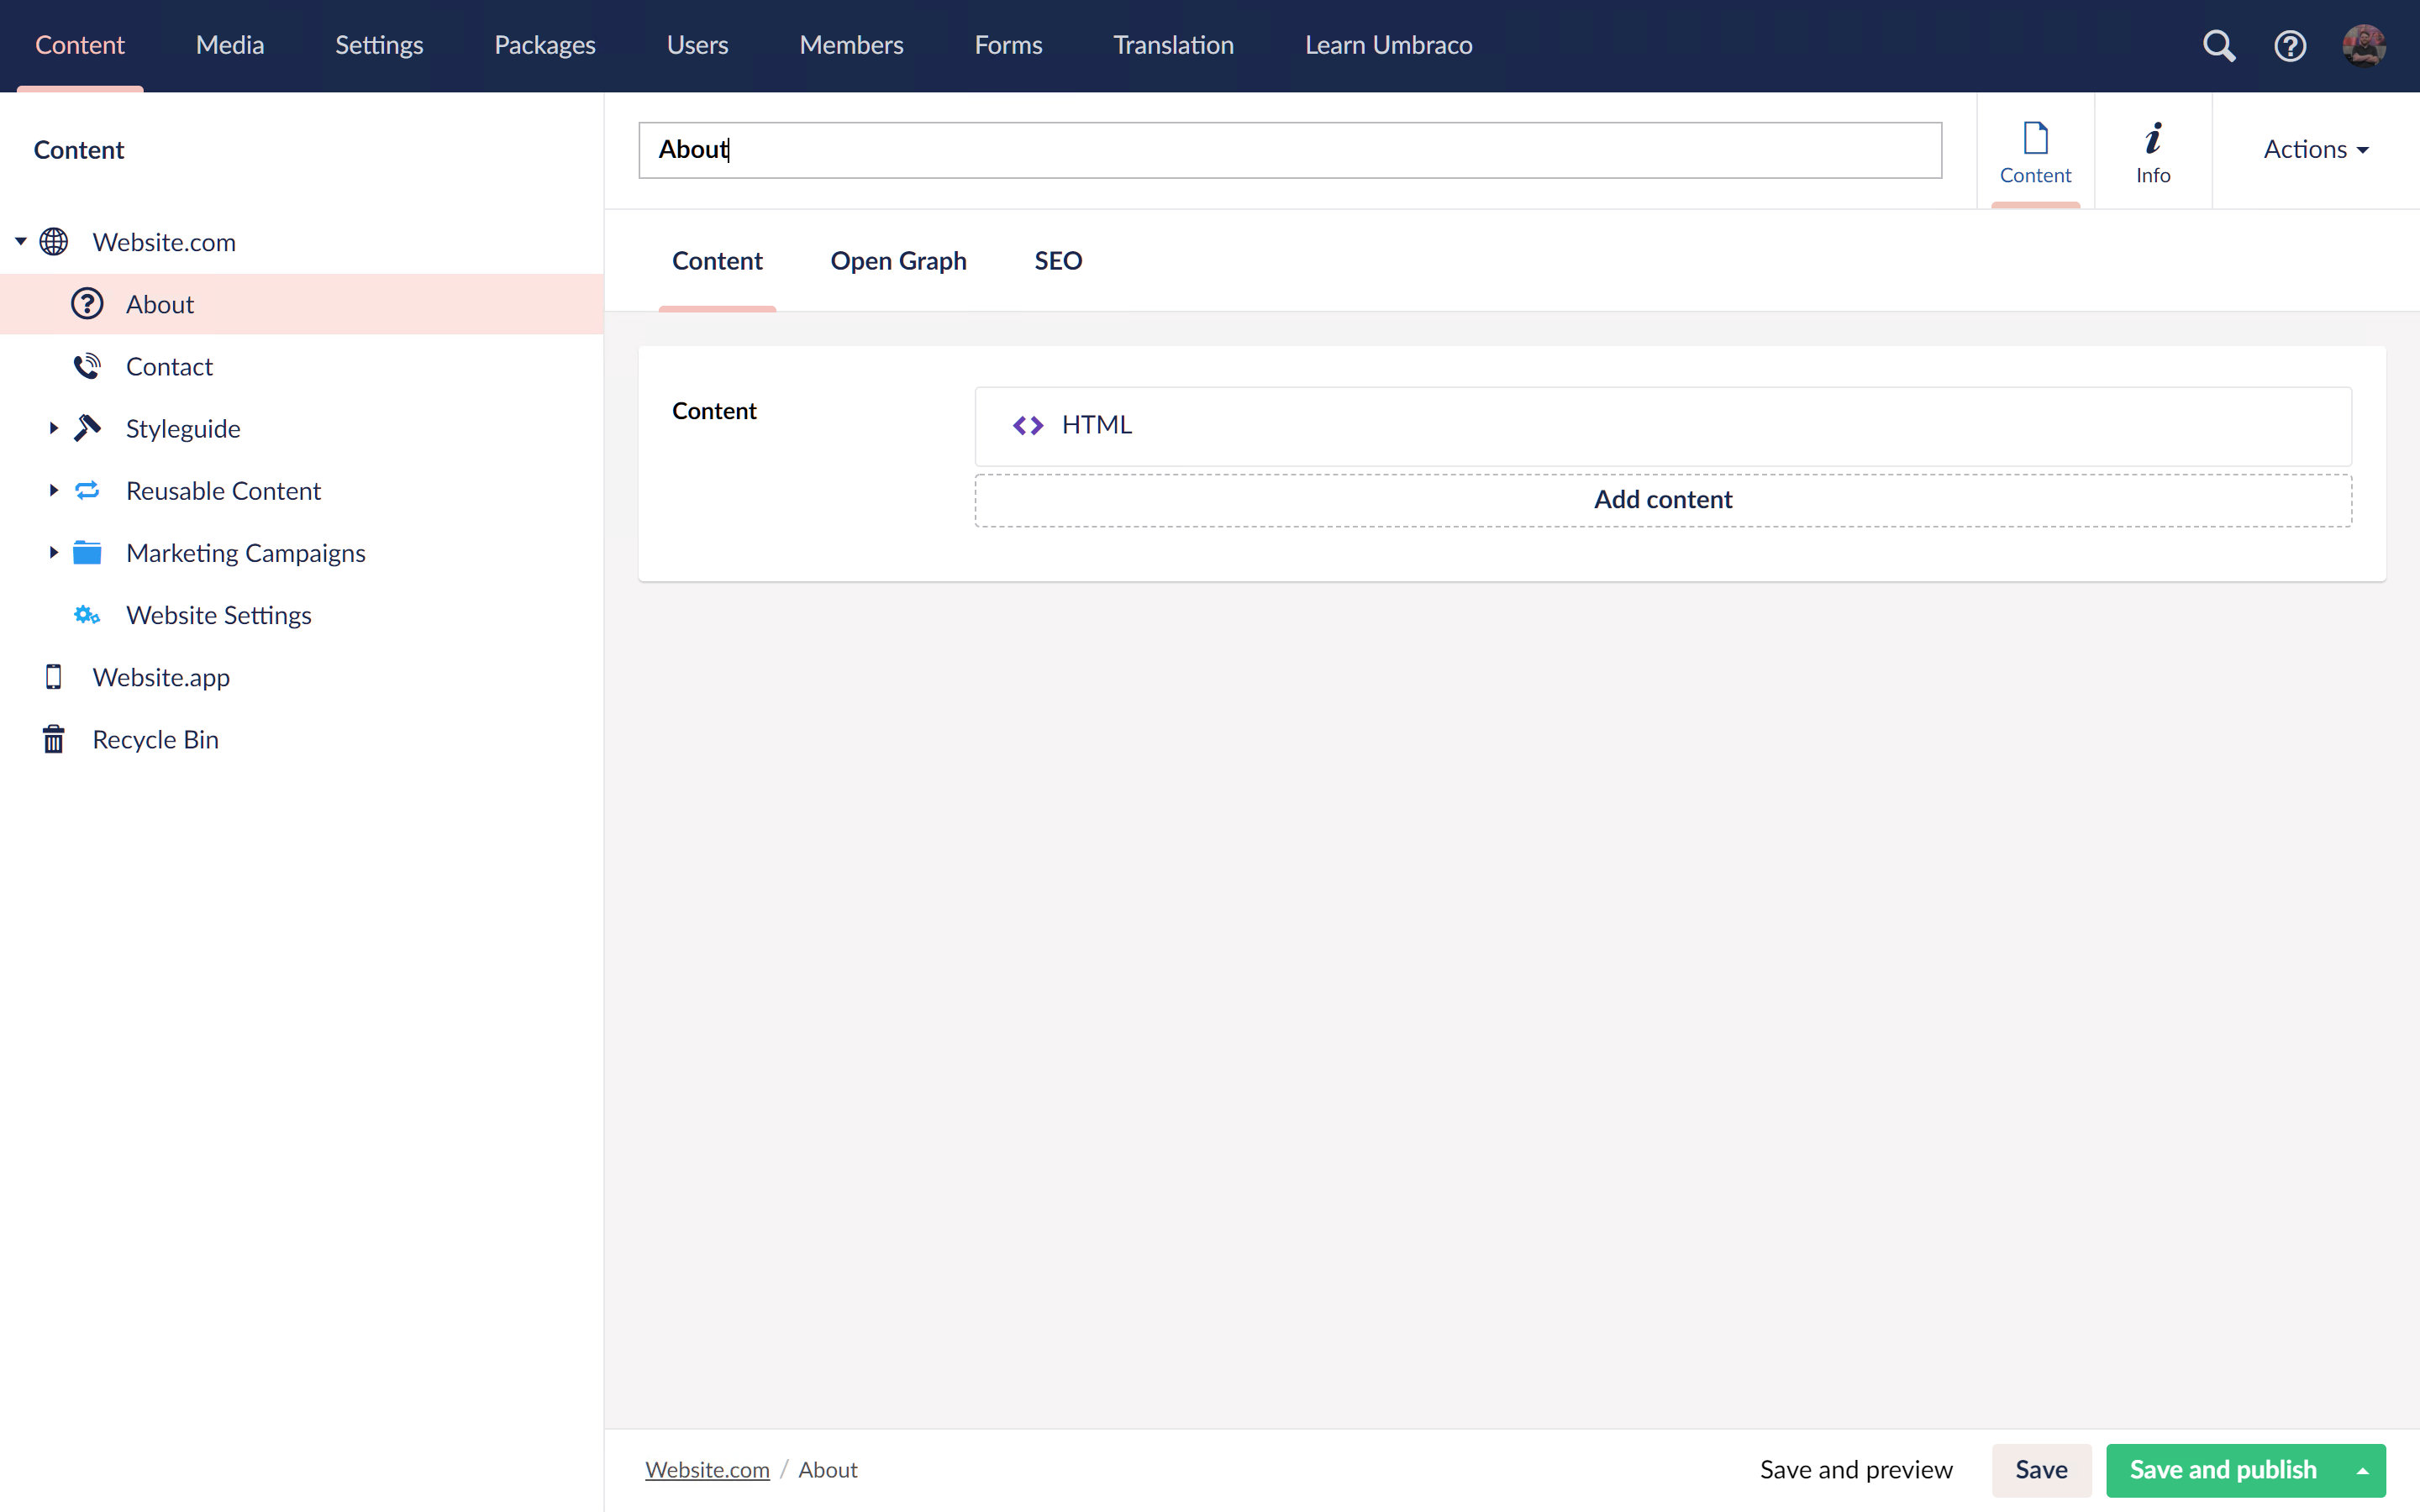Open the Translation section
Image resolution: width=2420 pixels, height=1512 pixels.
(1173, 46)
